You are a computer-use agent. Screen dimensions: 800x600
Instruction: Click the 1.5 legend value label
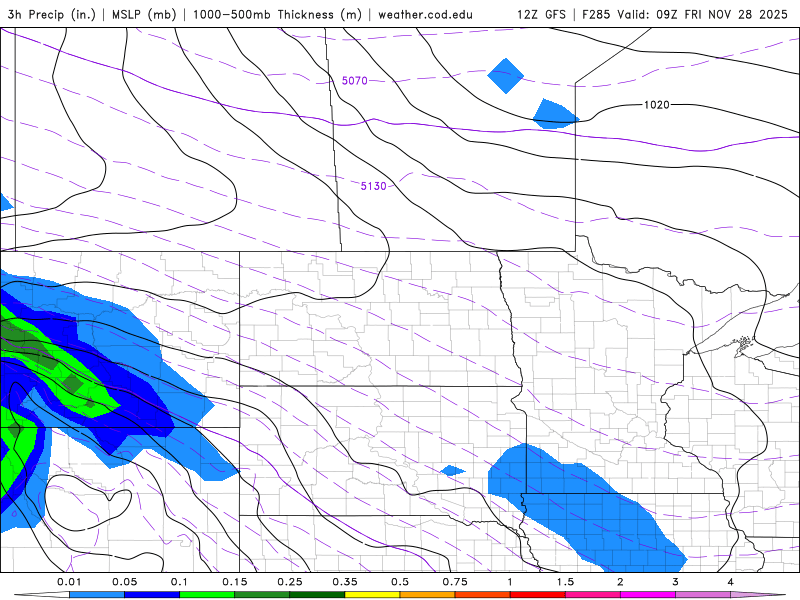pyautogui.click(x=565, y=582)
